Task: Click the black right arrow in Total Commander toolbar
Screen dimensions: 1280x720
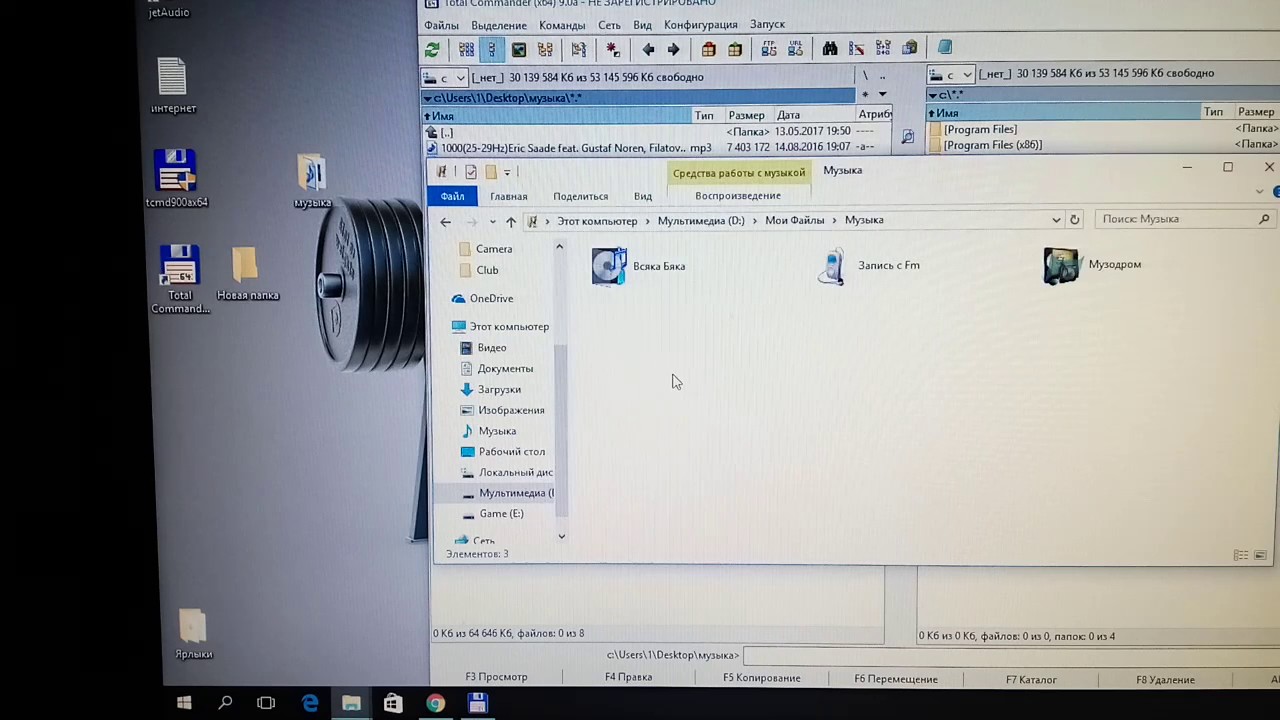Action: [x=673, y=49]
